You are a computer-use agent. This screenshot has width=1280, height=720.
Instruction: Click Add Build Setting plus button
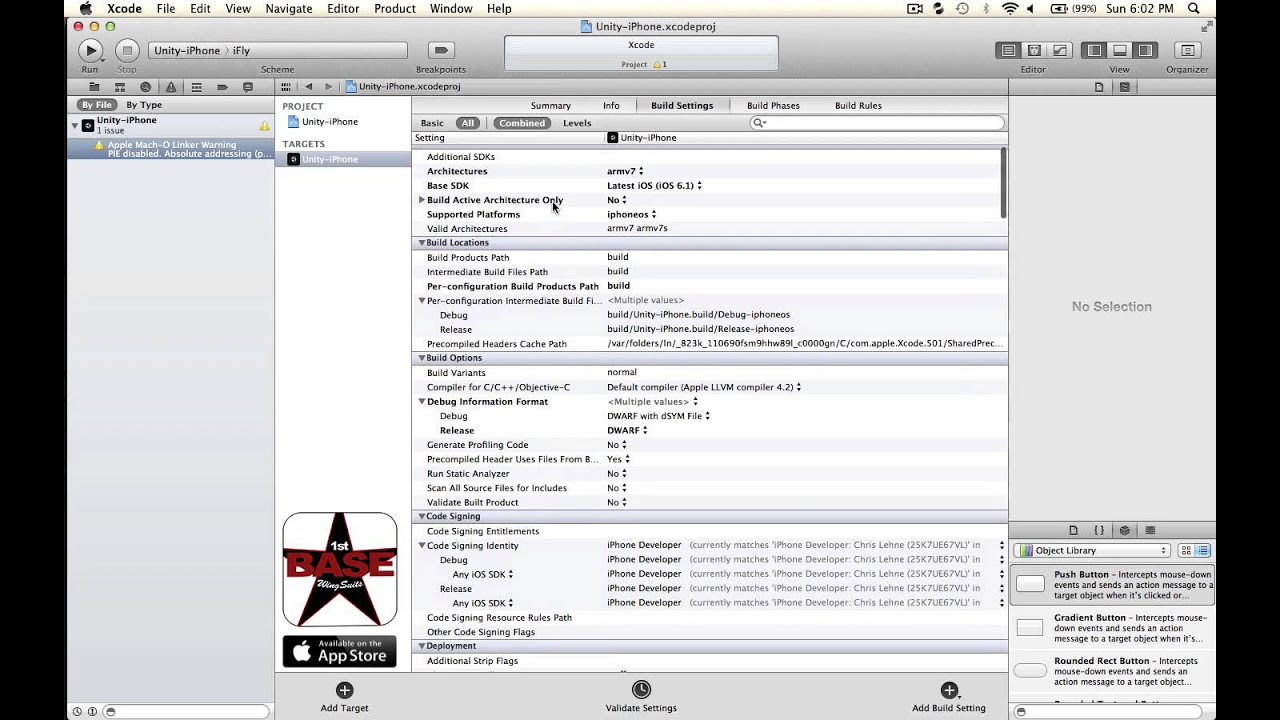click(x=949, y=690)
